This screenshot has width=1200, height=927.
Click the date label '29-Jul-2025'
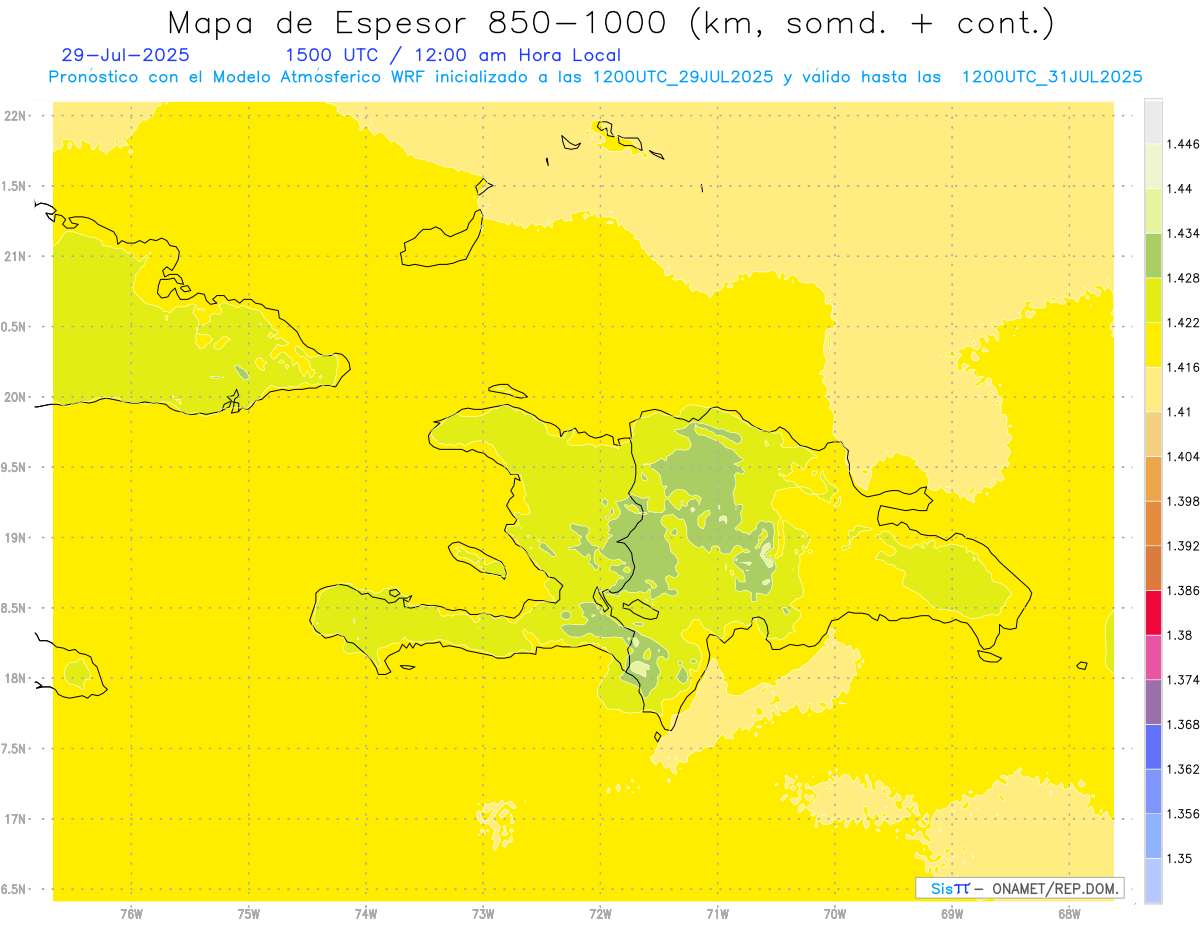tap(125, 55)
